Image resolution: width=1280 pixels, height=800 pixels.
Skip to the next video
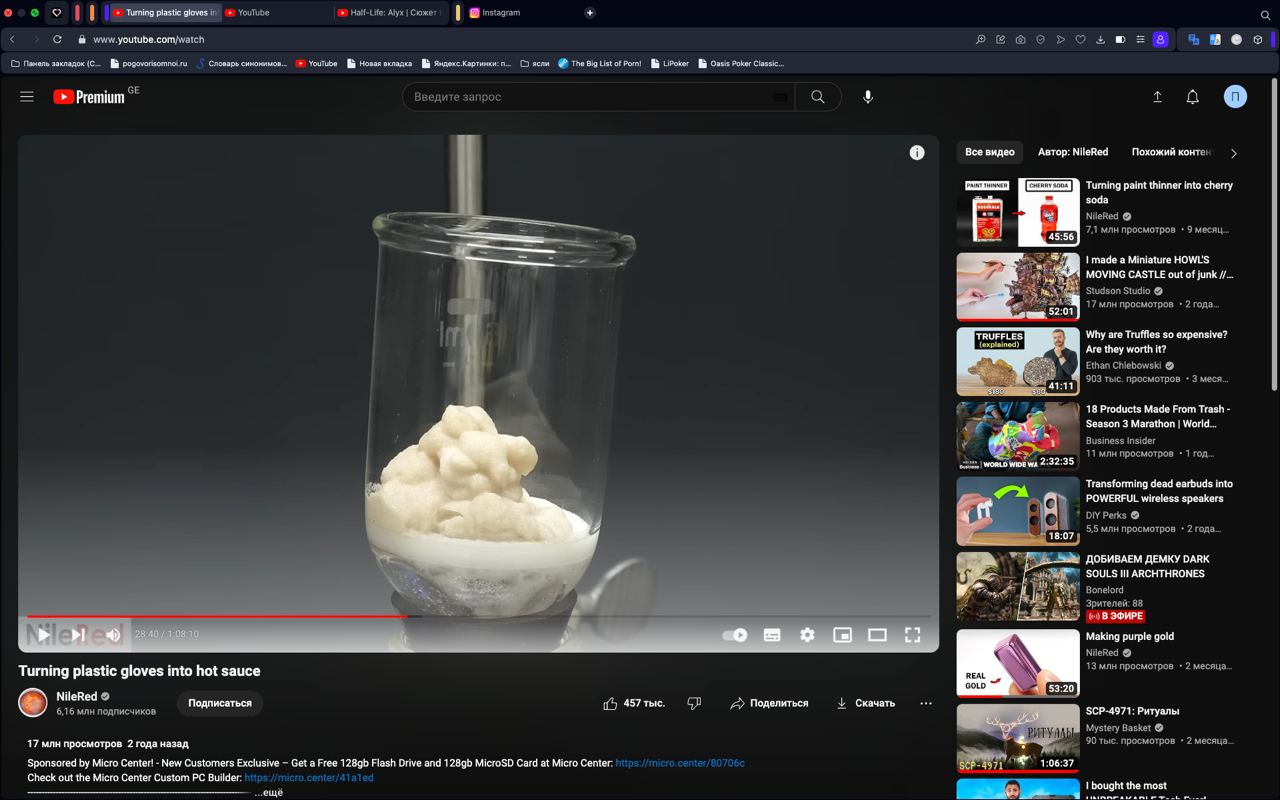78,635
